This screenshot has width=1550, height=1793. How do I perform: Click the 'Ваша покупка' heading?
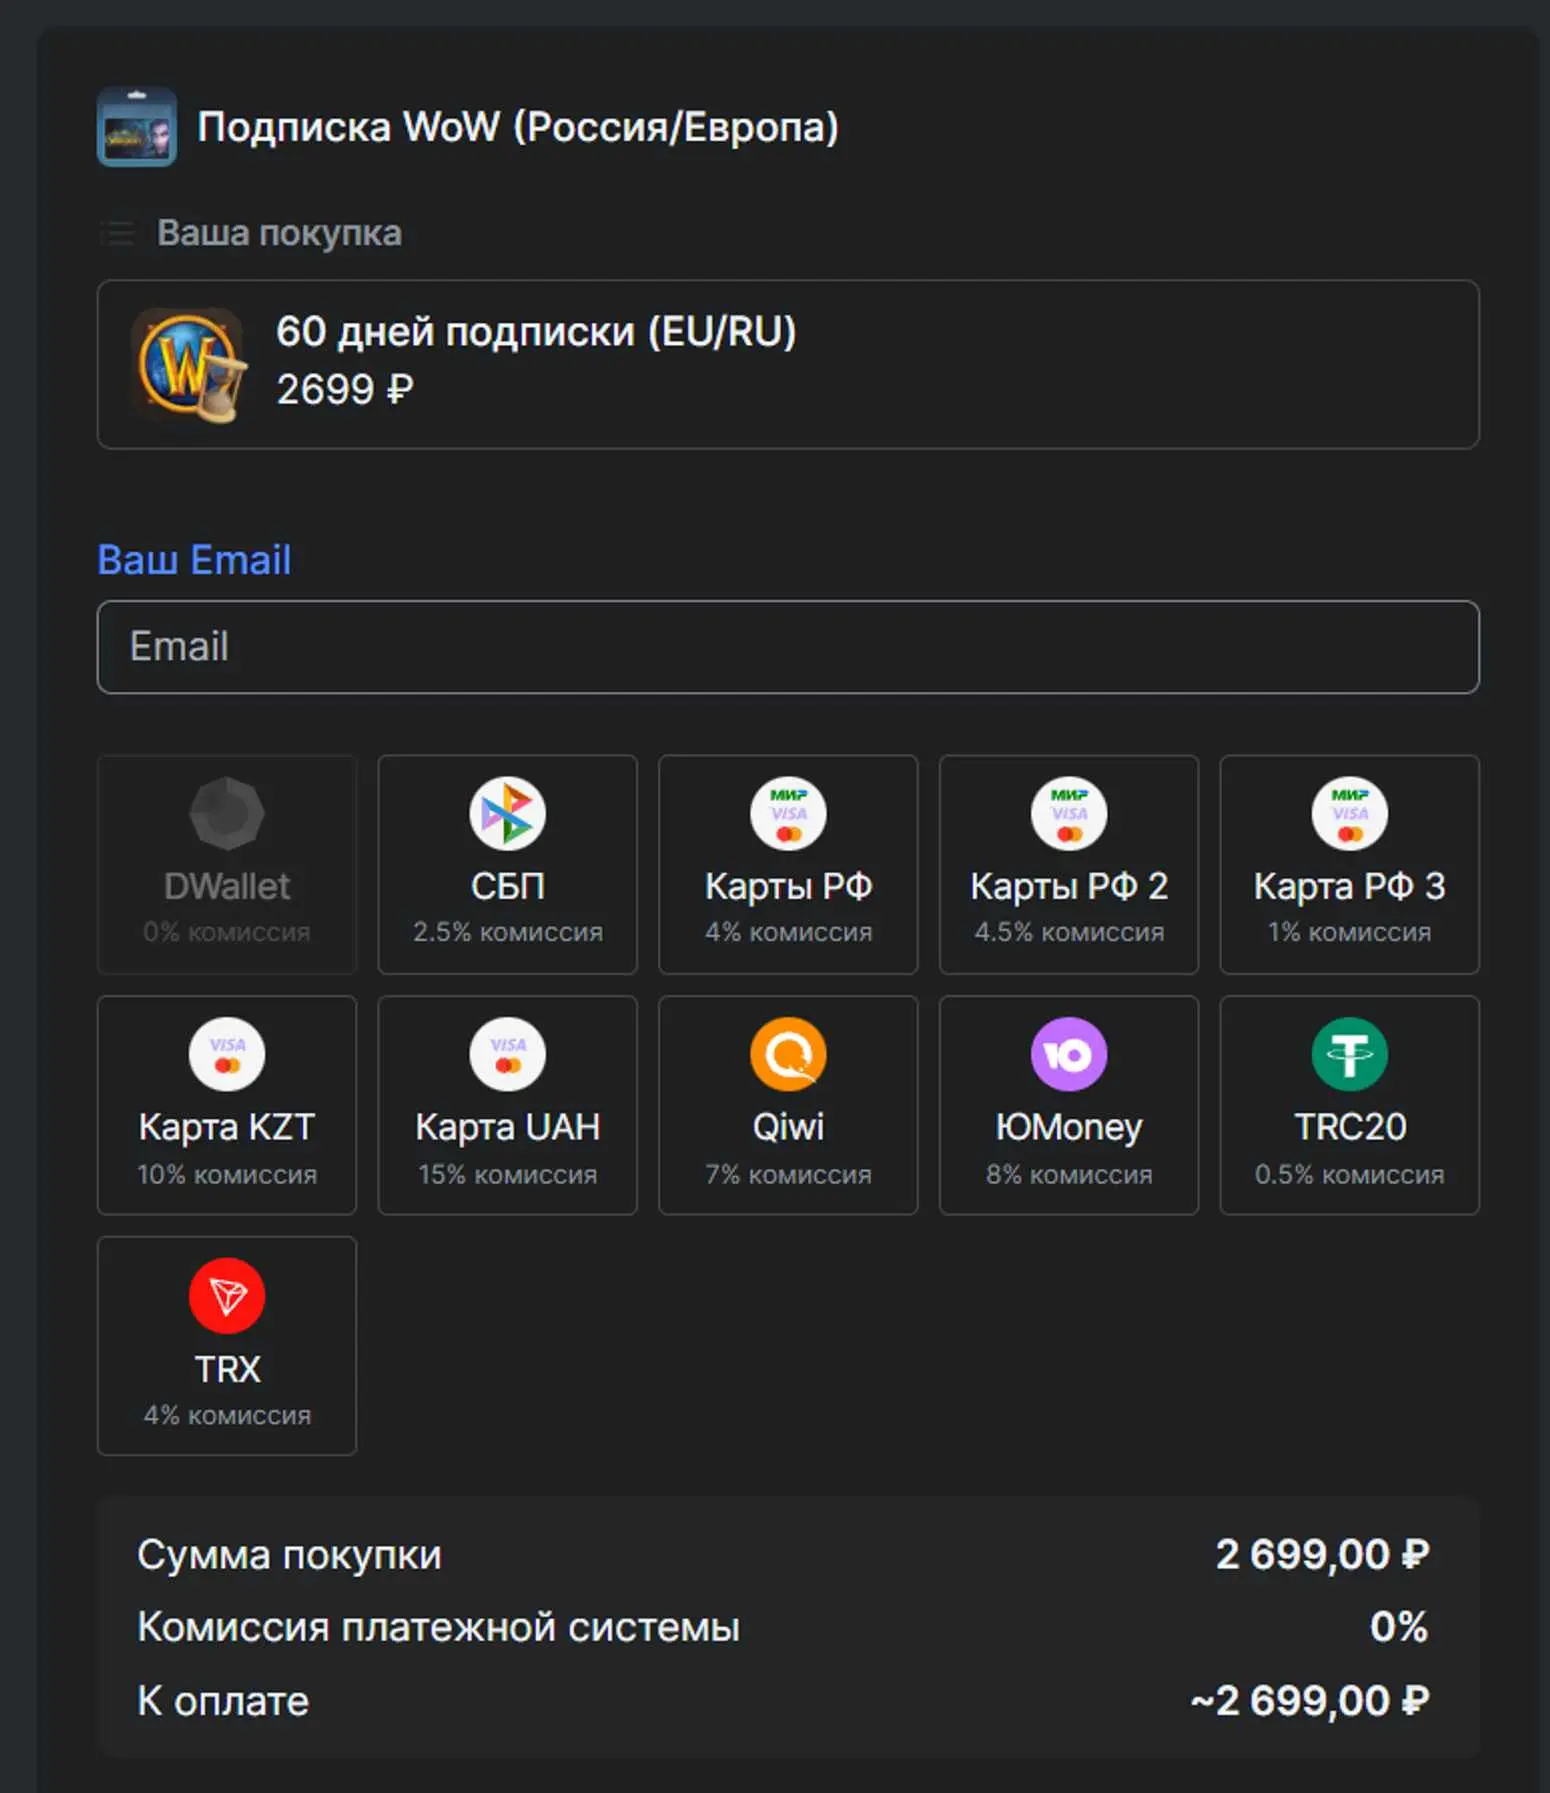(279, 233)
